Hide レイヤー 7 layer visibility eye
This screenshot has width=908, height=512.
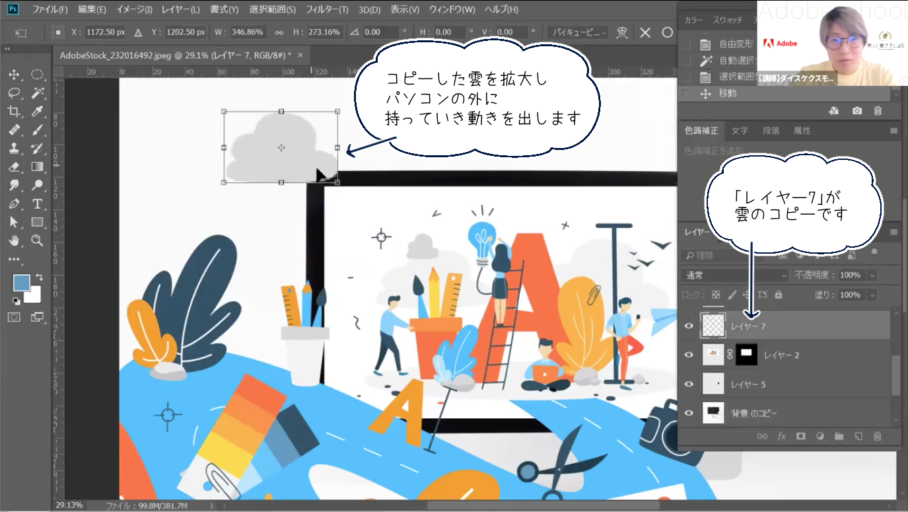[x=689, y=326]
